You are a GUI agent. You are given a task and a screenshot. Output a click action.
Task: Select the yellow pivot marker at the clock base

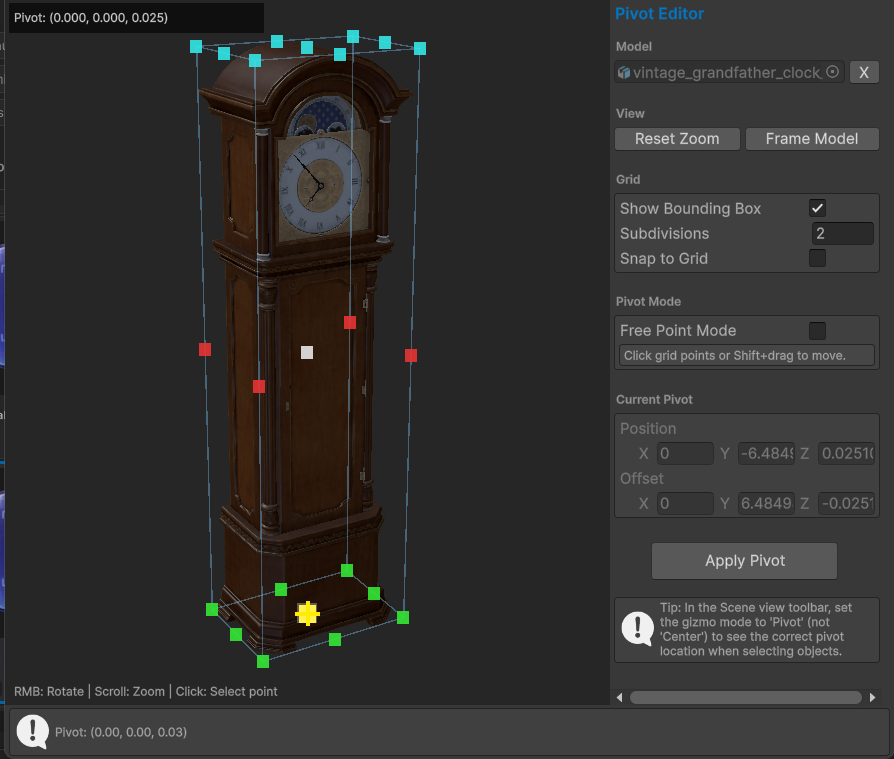point(307,613)
